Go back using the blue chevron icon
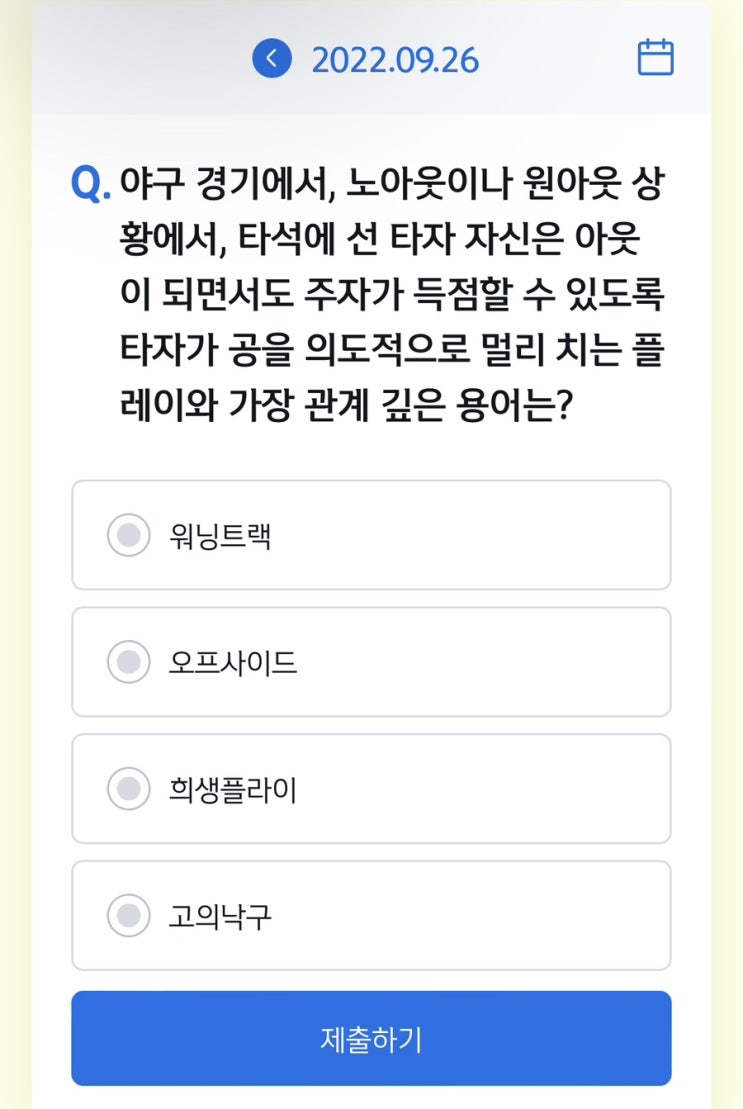The height and width of the screenshot is (1109, 743). coord(271,58)
